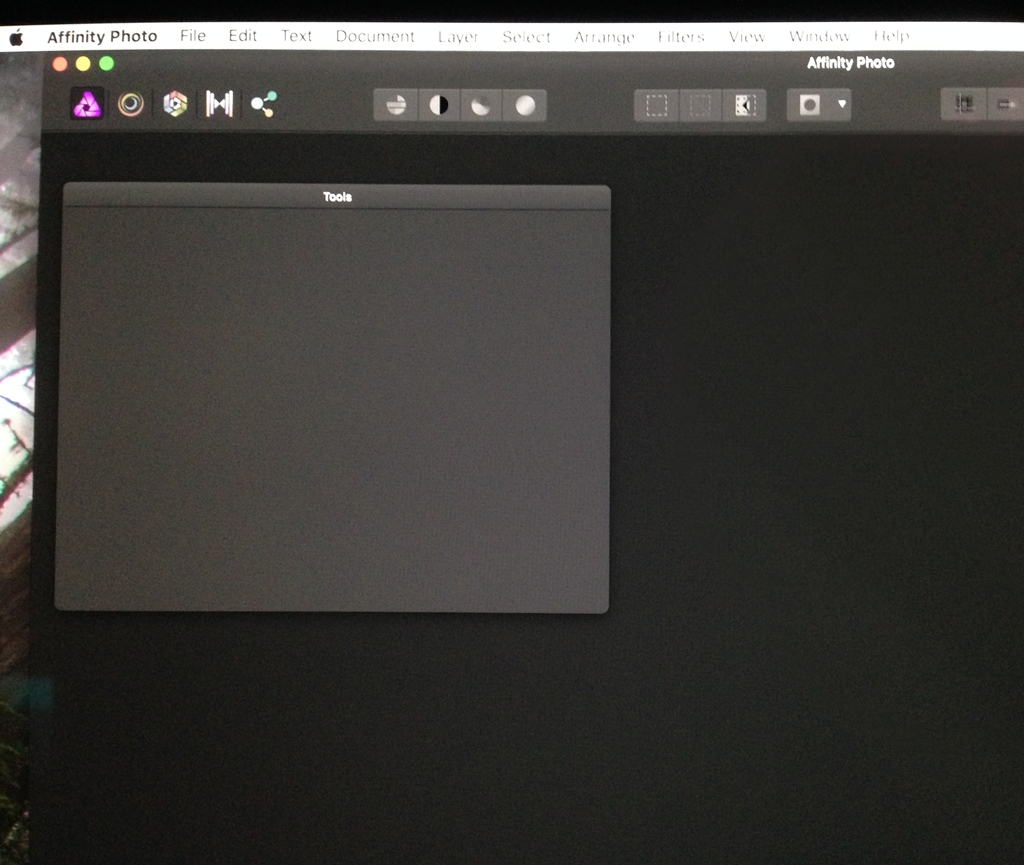Click the Affinity Photo window title
Screen dimensions: 1024x865
click(x=850, y=63)
